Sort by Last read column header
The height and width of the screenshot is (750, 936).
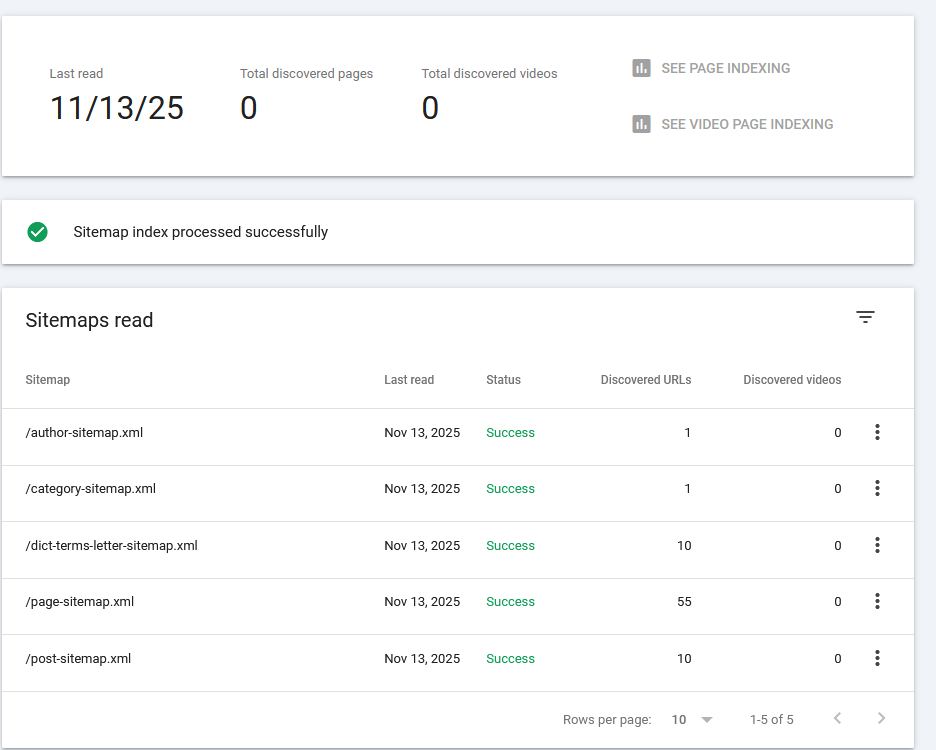click(x=409, y=380)
